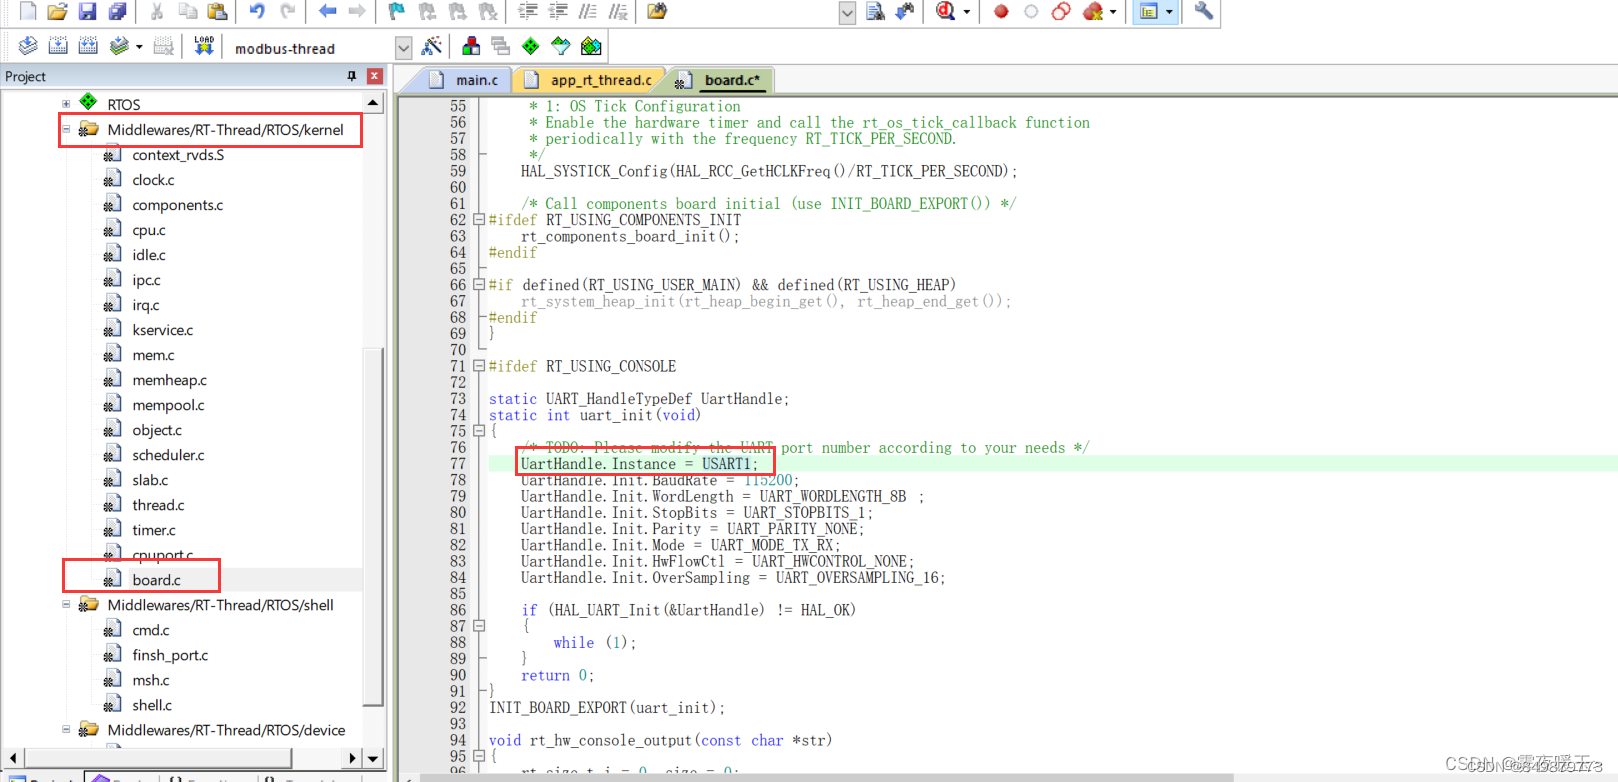
Task: Open finsh_port.c in project tree
Action: [170, 655]
